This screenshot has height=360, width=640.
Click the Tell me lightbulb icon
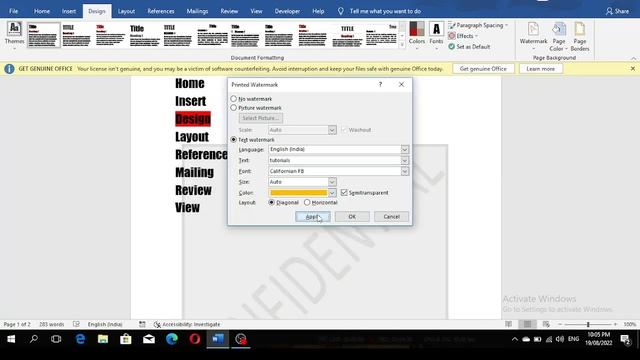pos(340,11)
